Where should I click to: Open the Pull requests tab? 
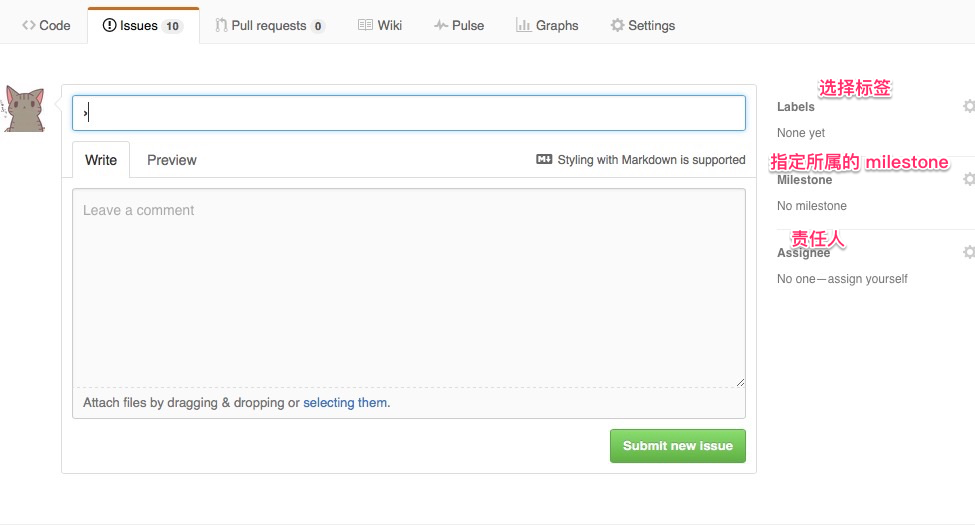coord(269,25)
